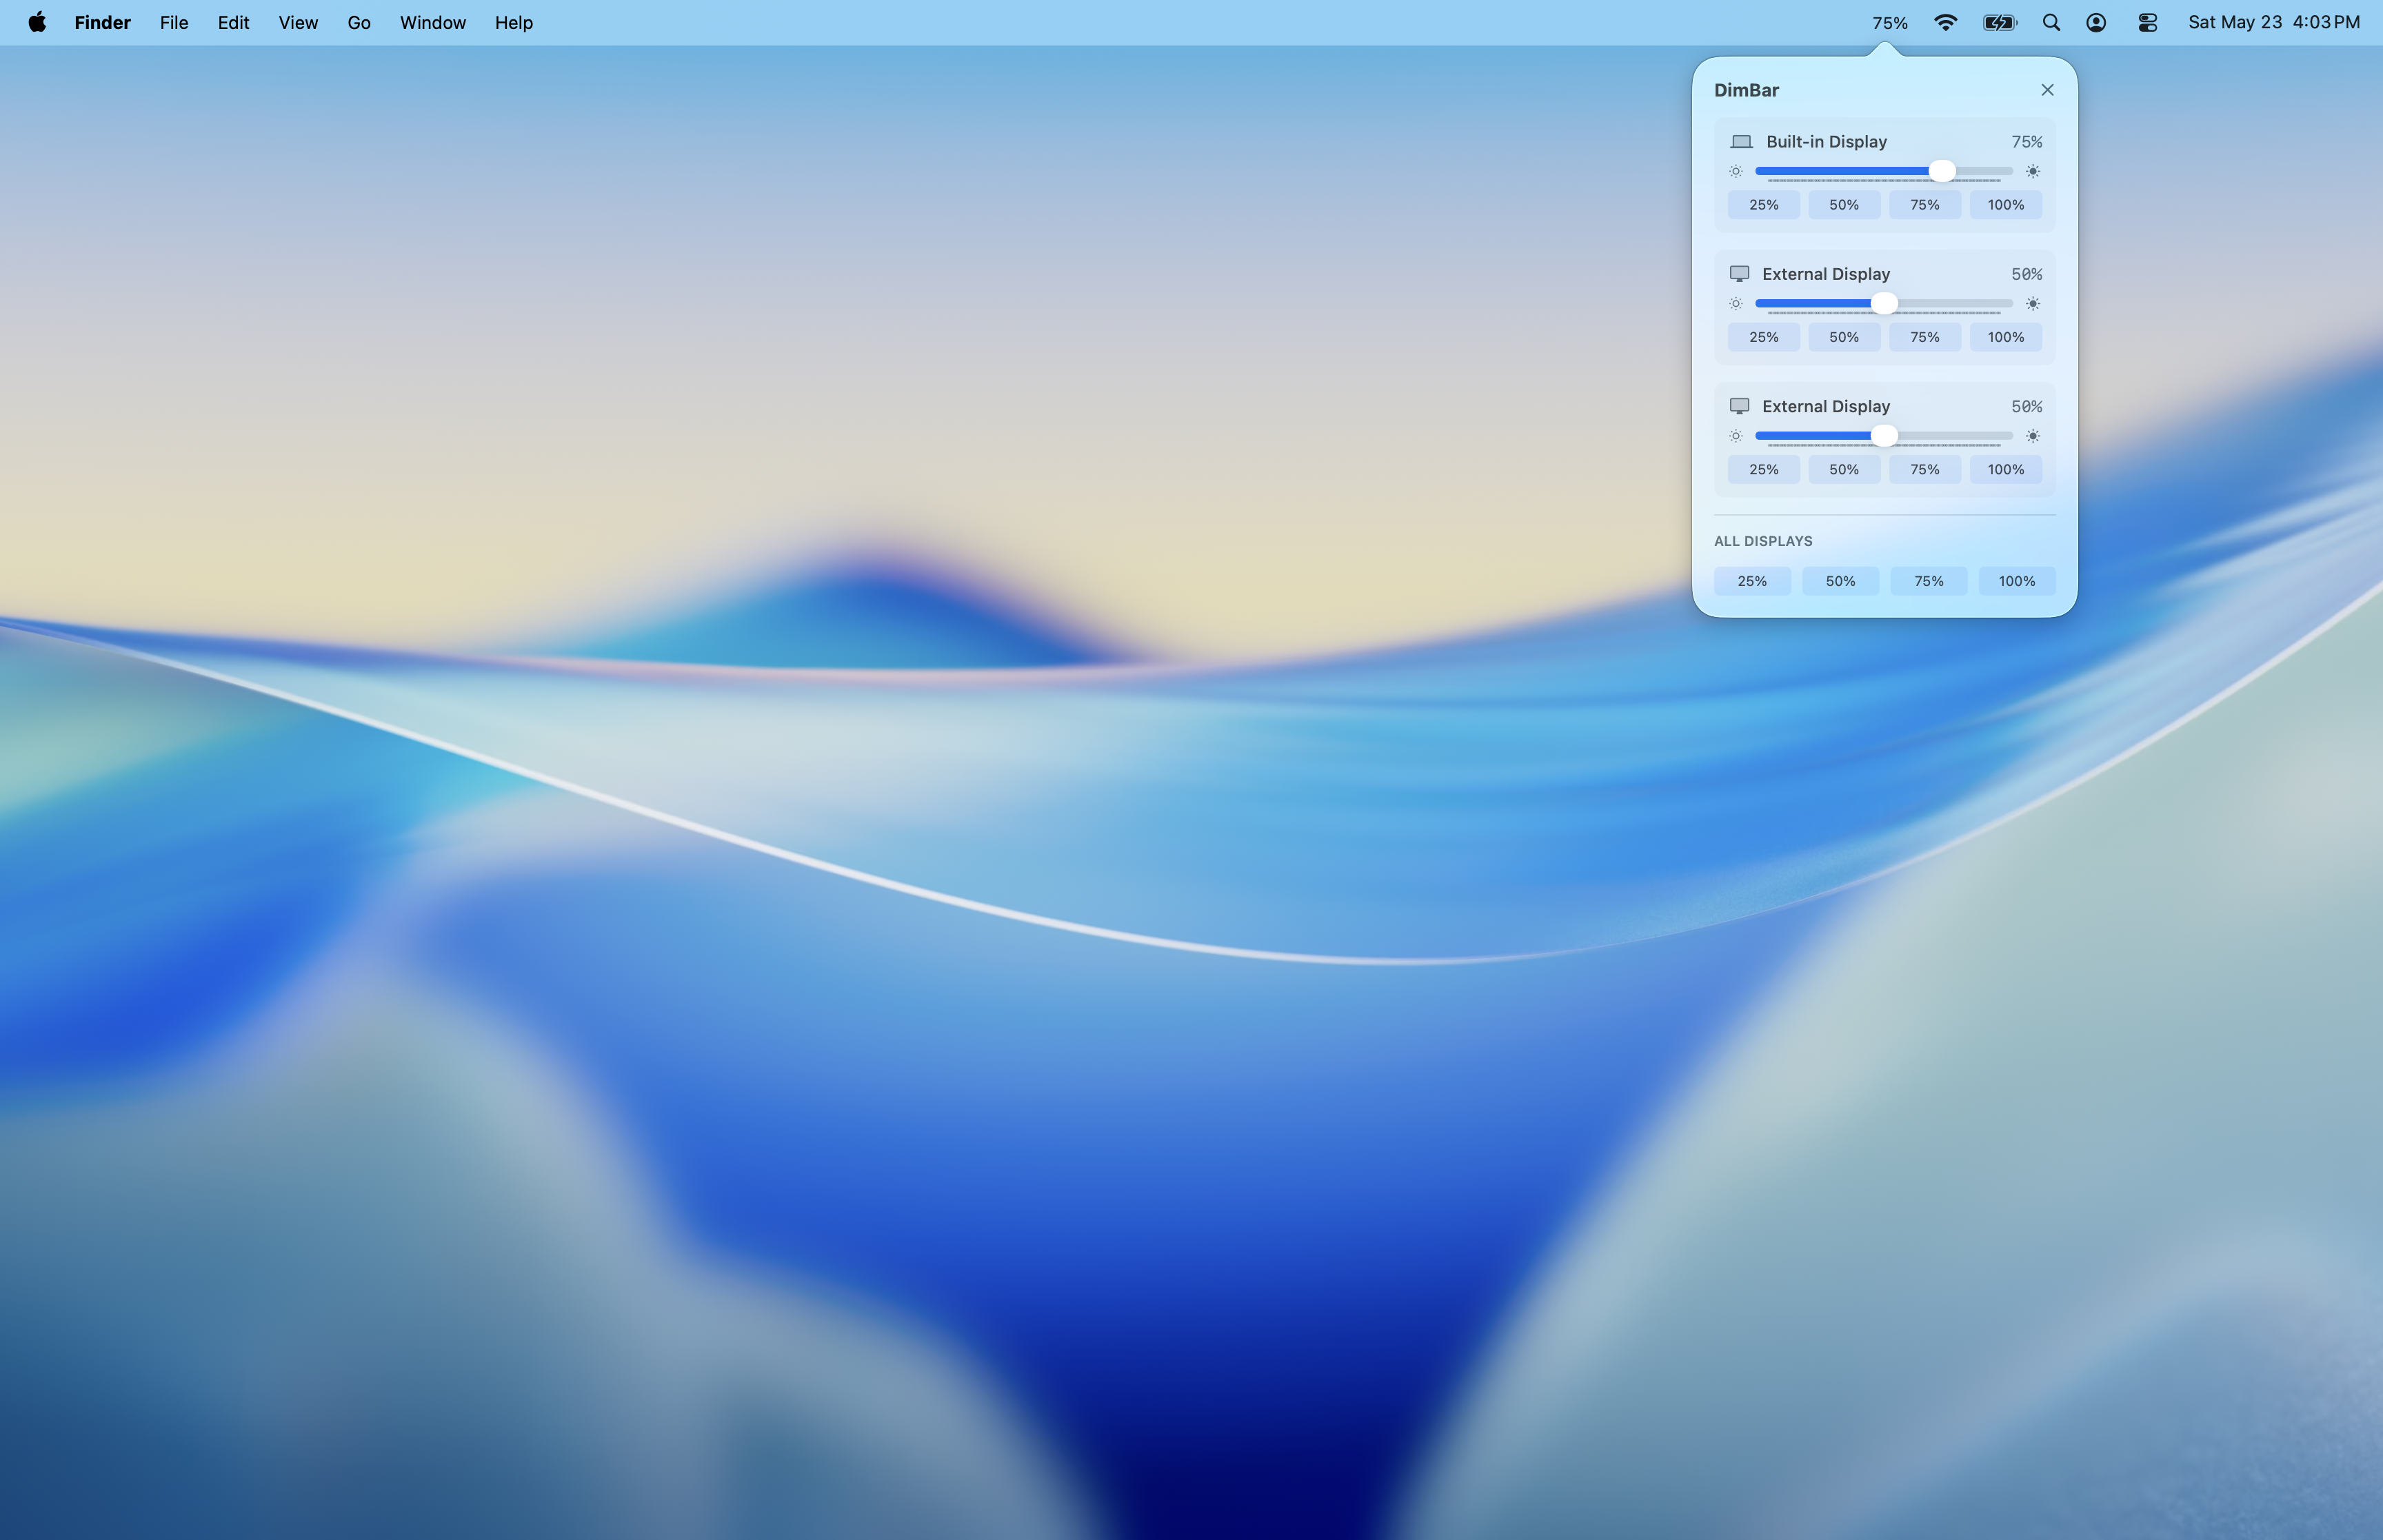Viewport: 2383px width, 1540px height.
Task: Click the first External Display monitor icon
Action: point(1739,274)
